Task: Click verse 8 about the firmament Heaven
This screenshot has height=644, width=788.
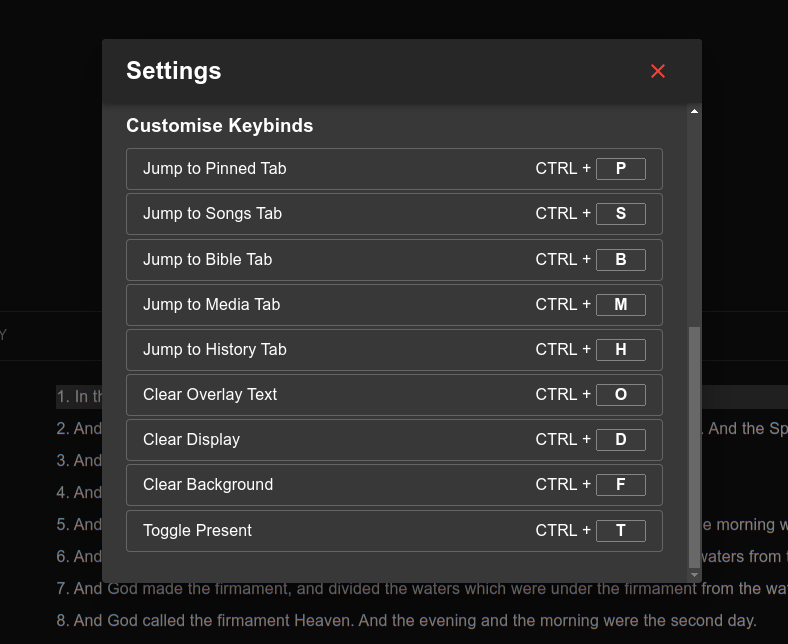Action: pos(406,621)
